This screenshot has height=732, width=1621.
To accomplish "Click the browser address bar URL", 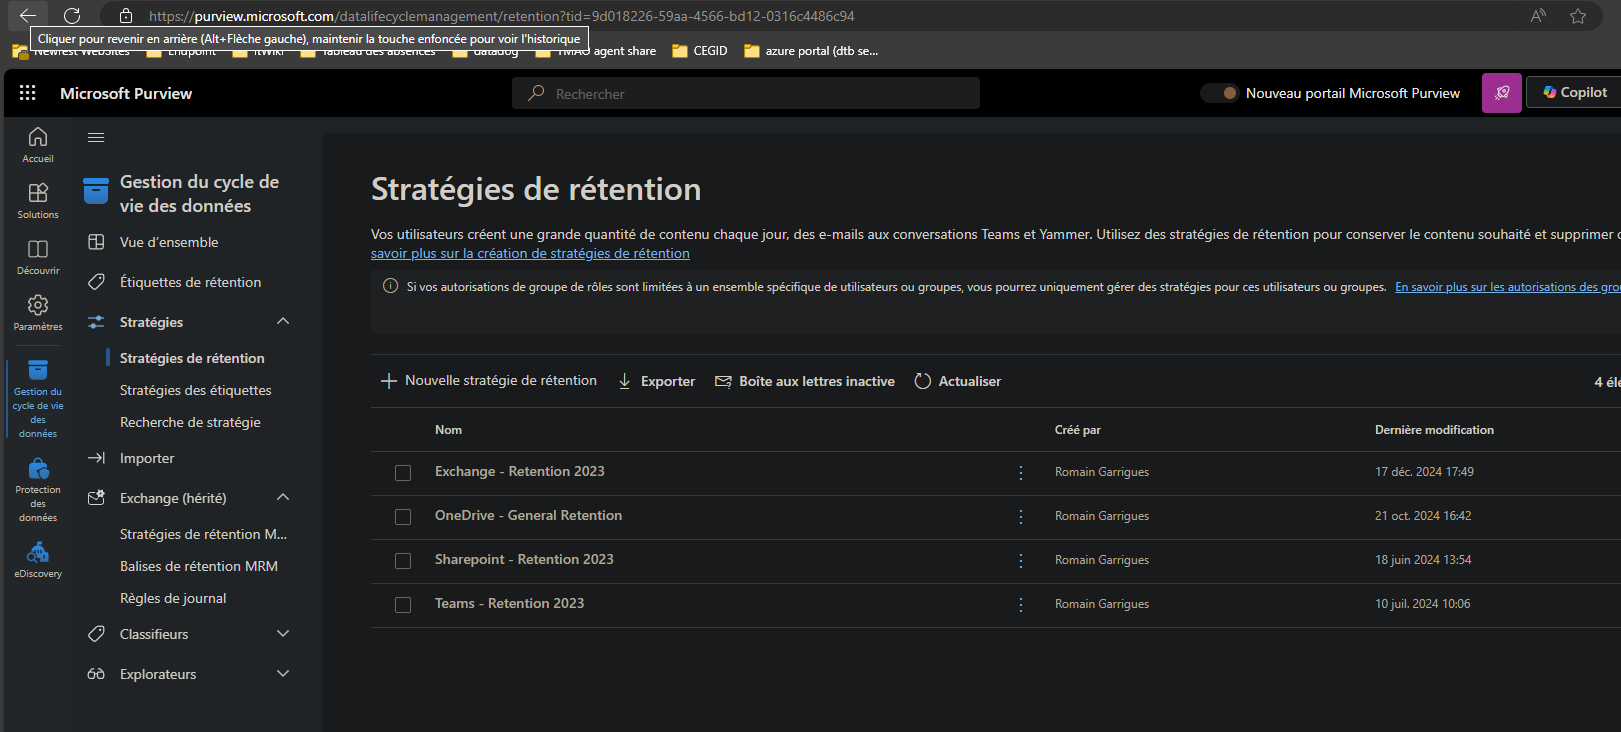I will (501, 16).
